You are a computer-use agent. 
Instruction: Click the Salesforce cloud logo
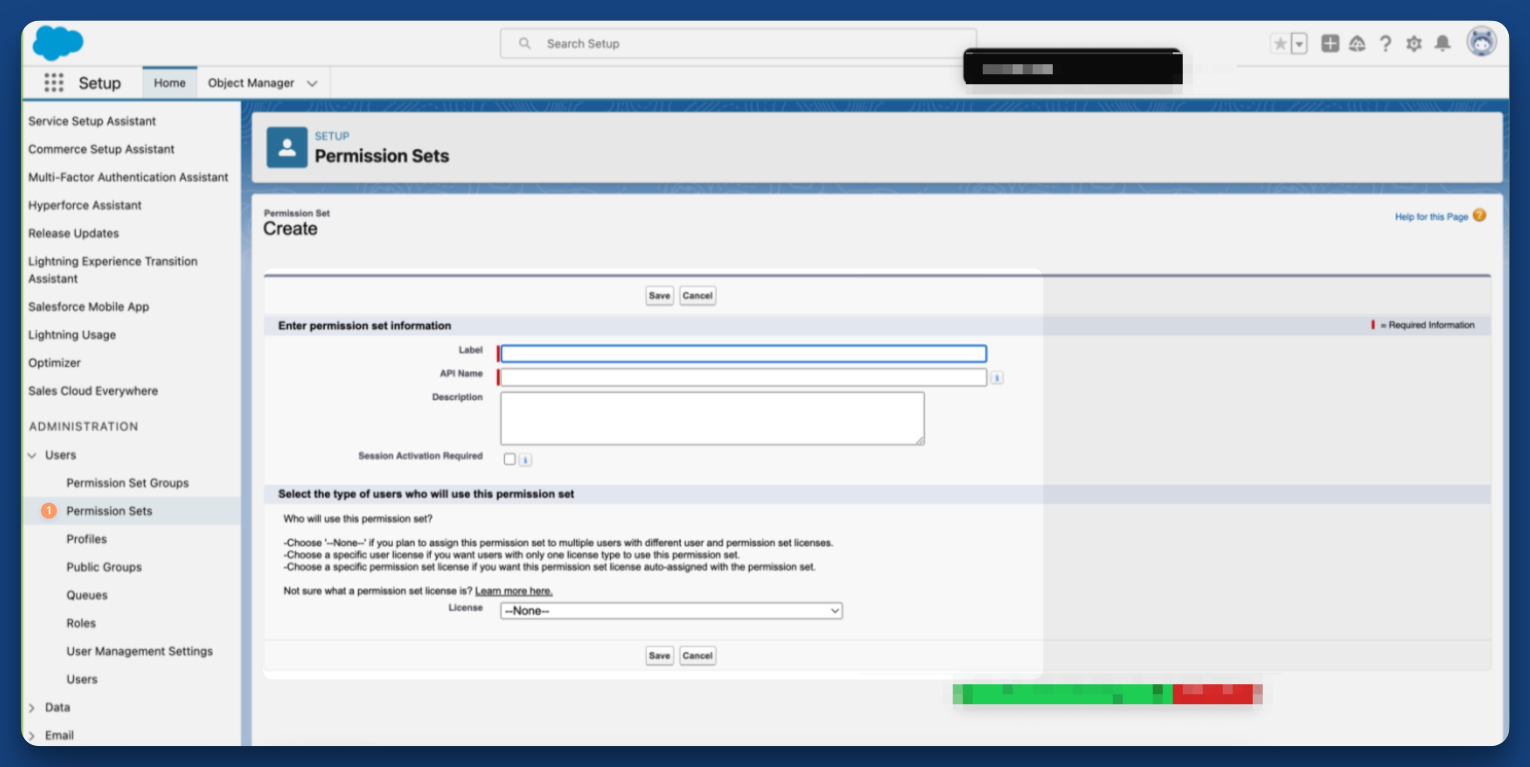pos(58,44)
